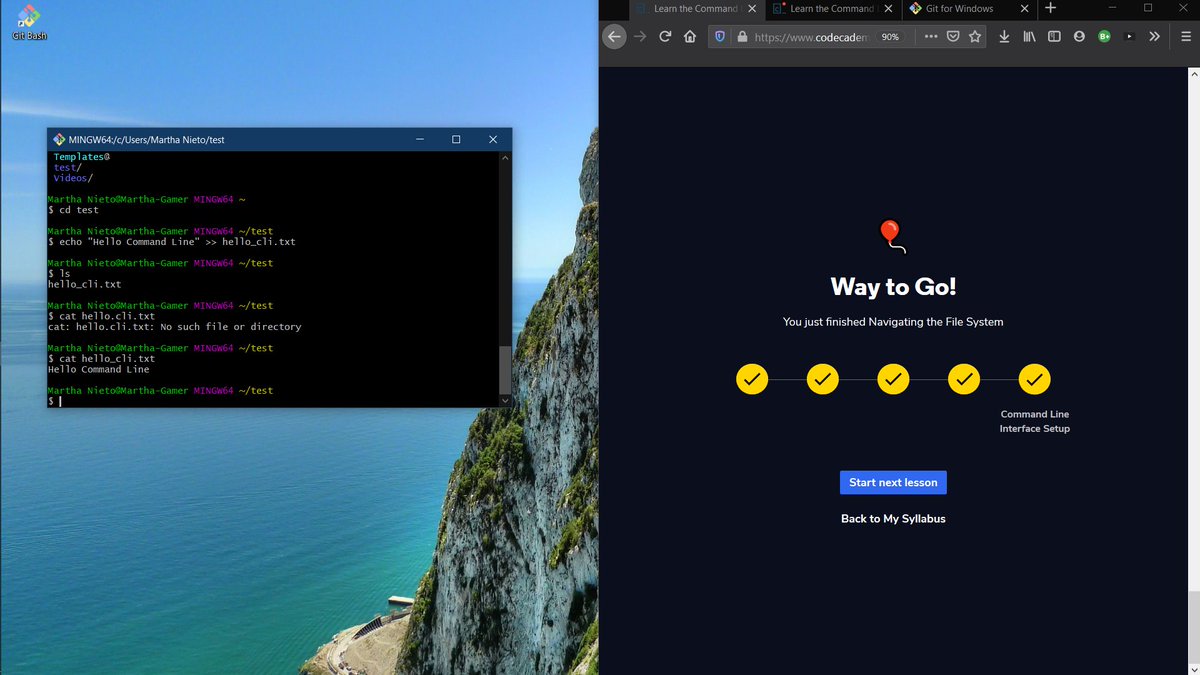The image size is (1200, 675).
Task: Click the Firefox Library icon
Action: (1030, 36)
